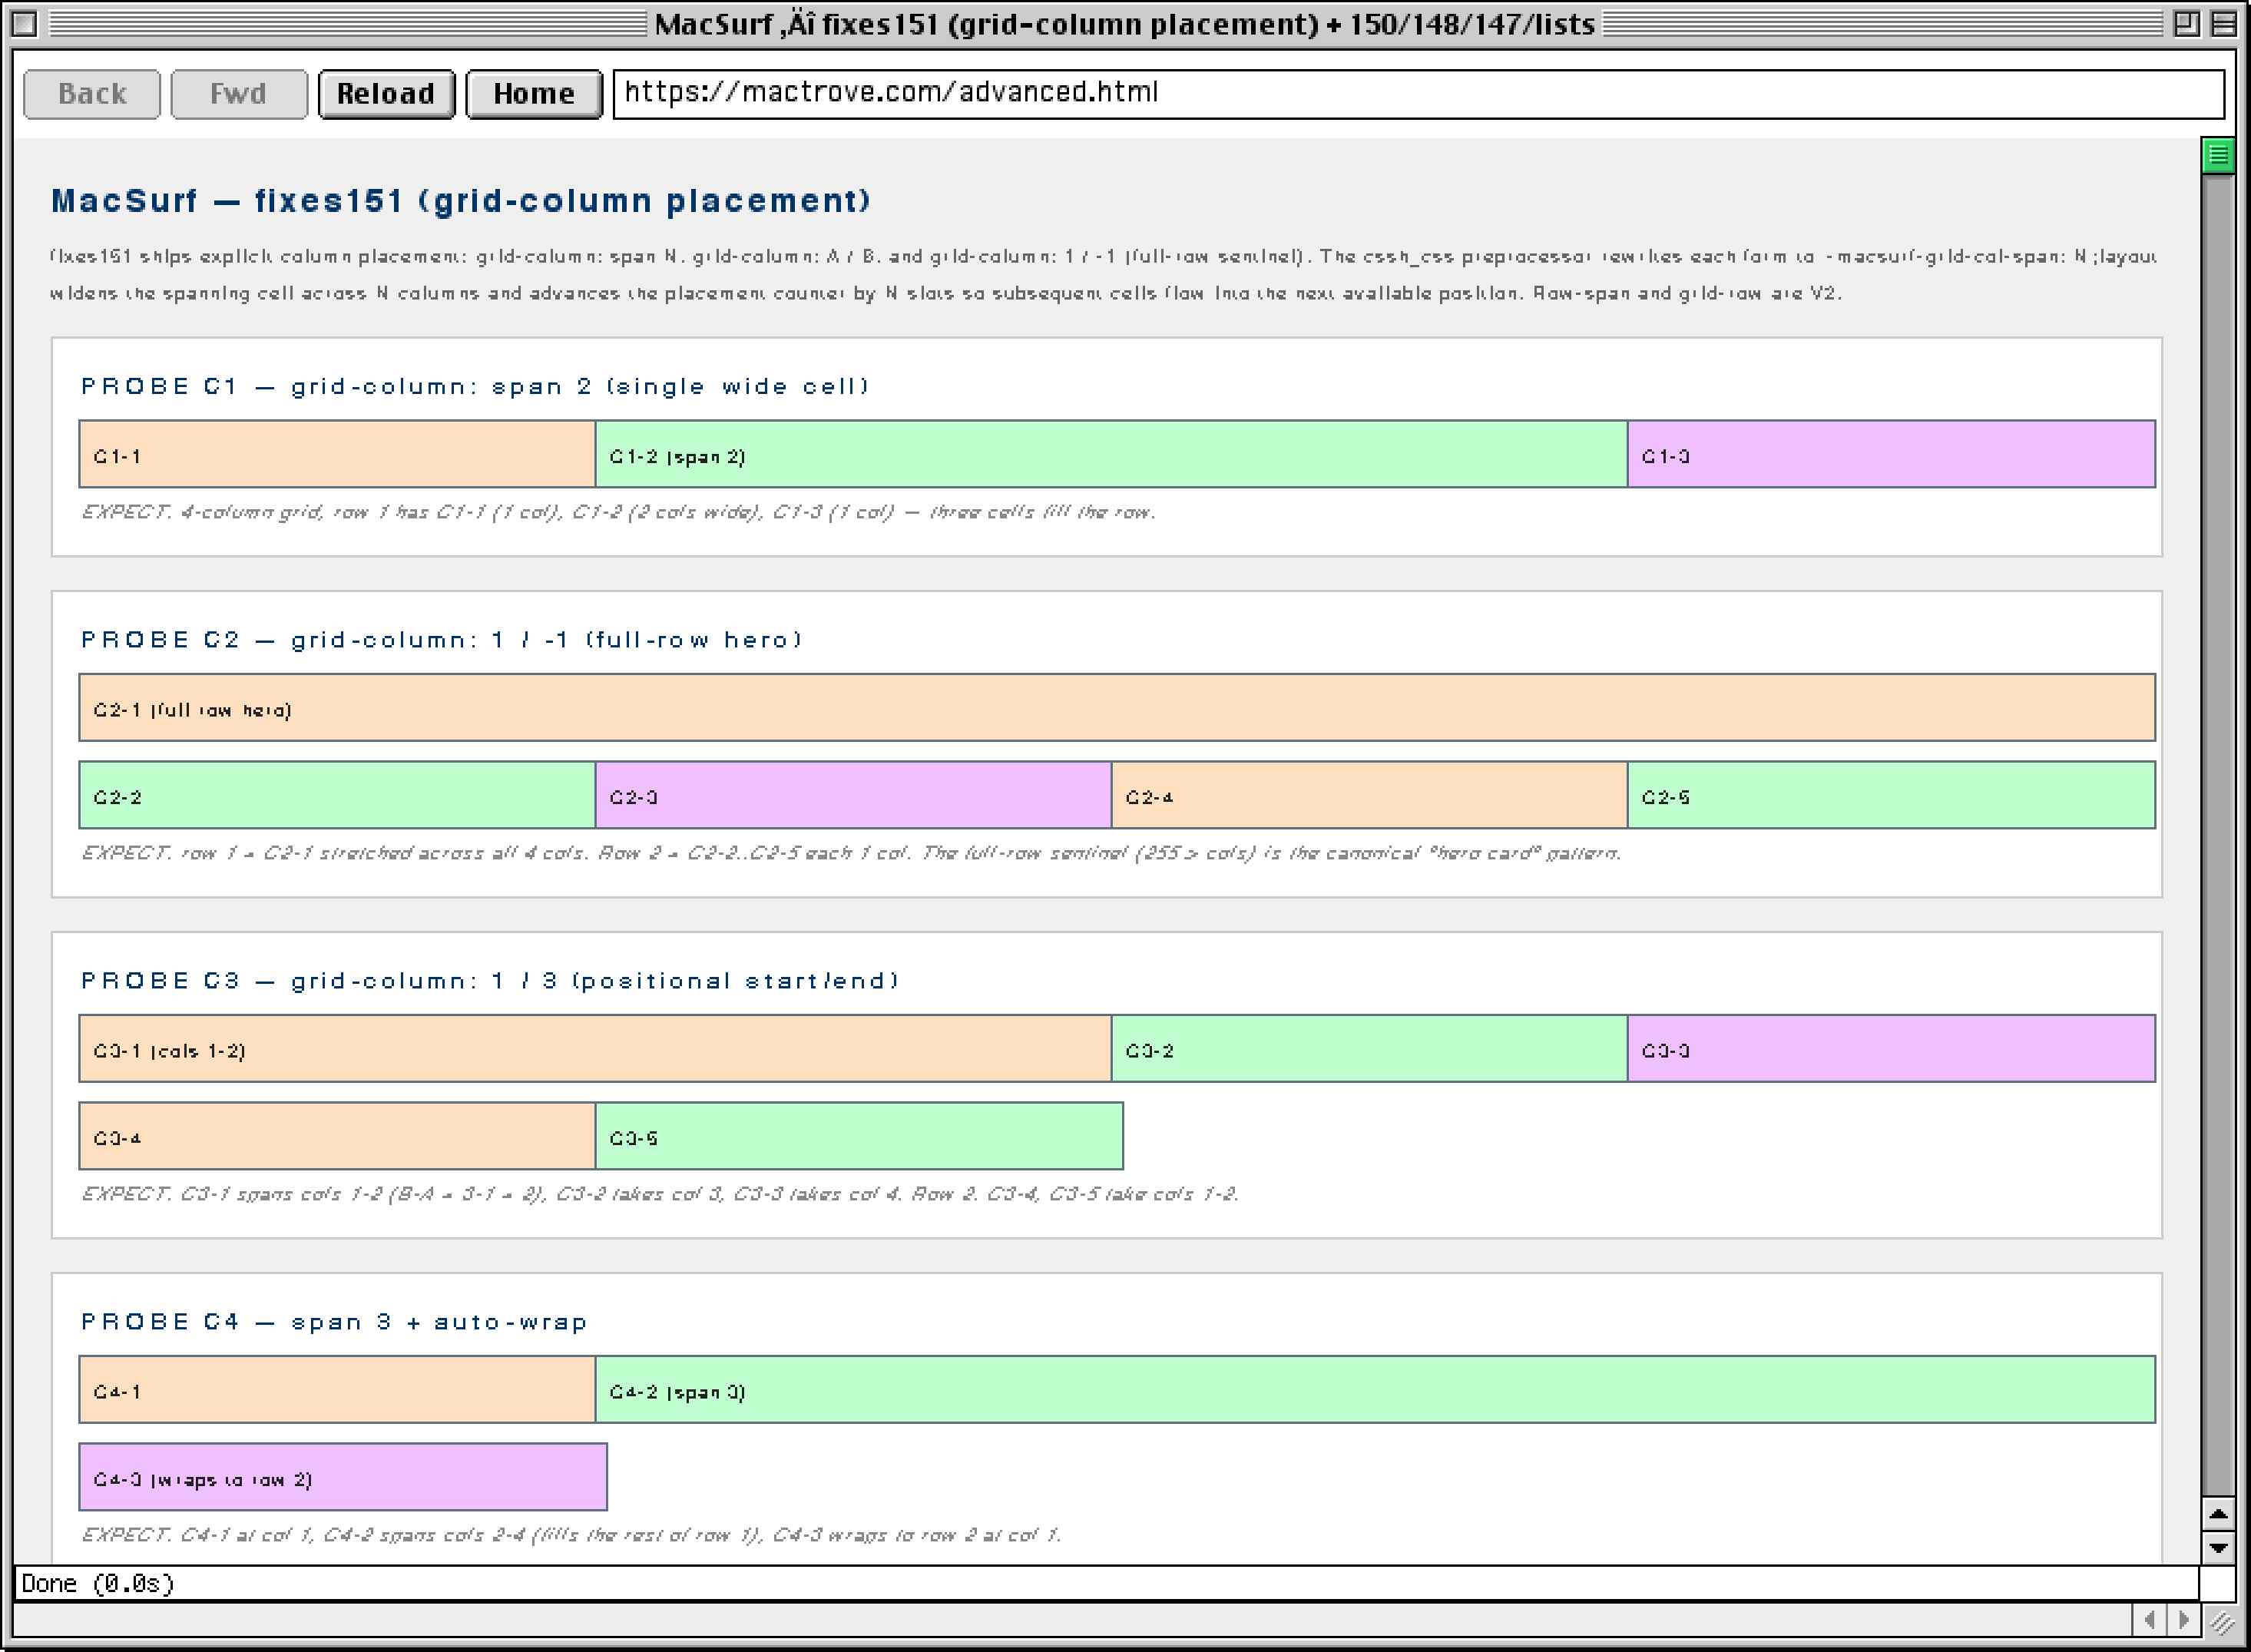Select the "C3-3" purple cell
The width and height of the screenshot is (2251, 1652).
pos(1892,1049)
